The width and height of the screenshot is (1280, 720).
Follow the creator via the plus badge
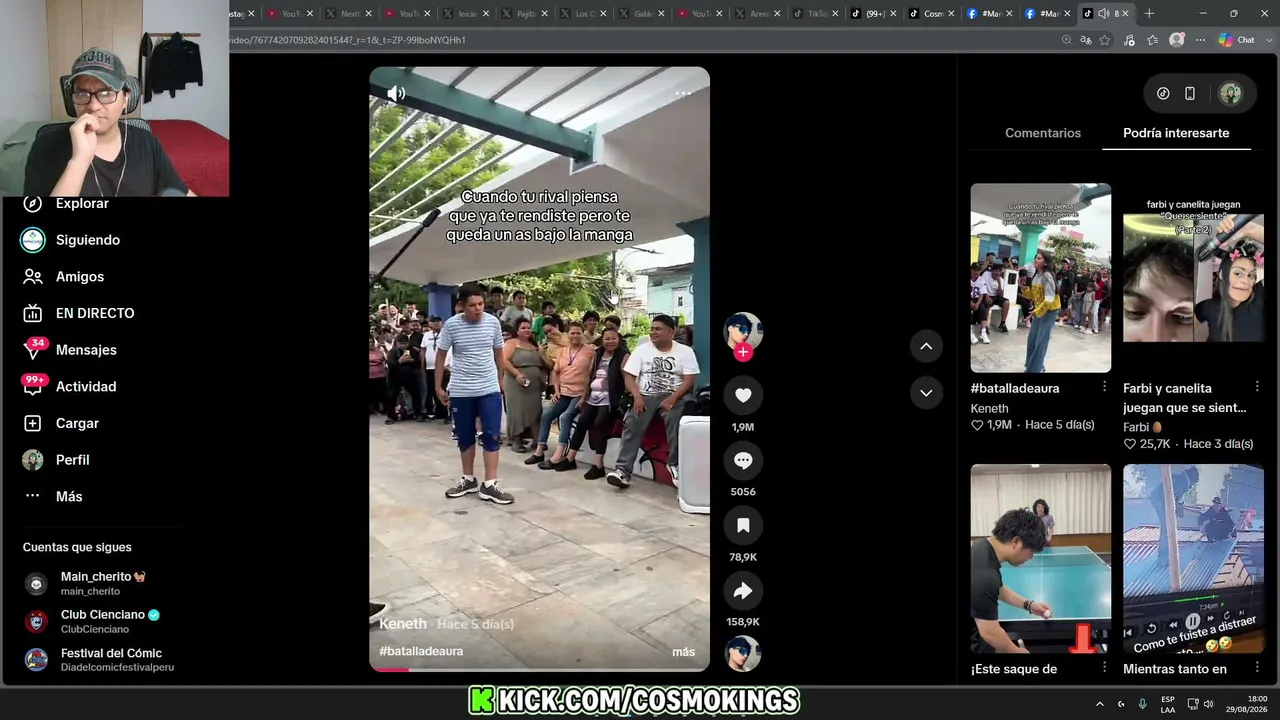click(743, 352)
